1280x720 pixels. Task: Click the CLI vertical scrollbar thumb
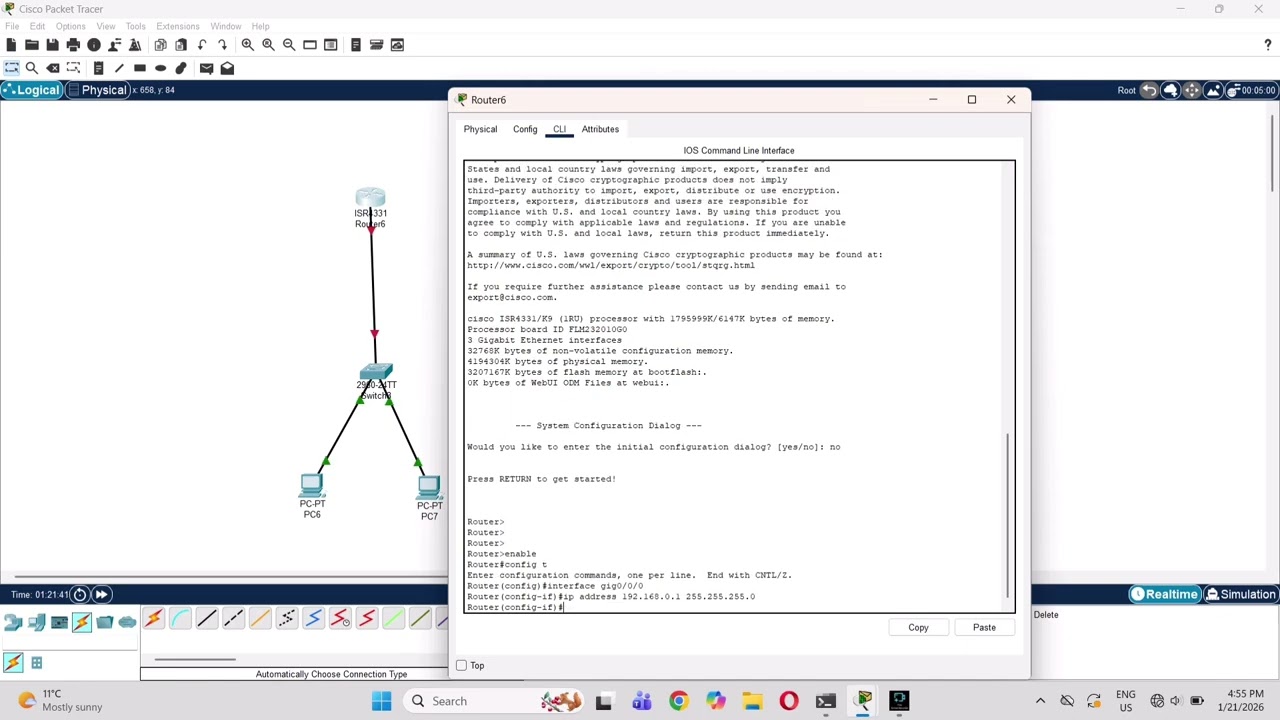coord(1008,515)
